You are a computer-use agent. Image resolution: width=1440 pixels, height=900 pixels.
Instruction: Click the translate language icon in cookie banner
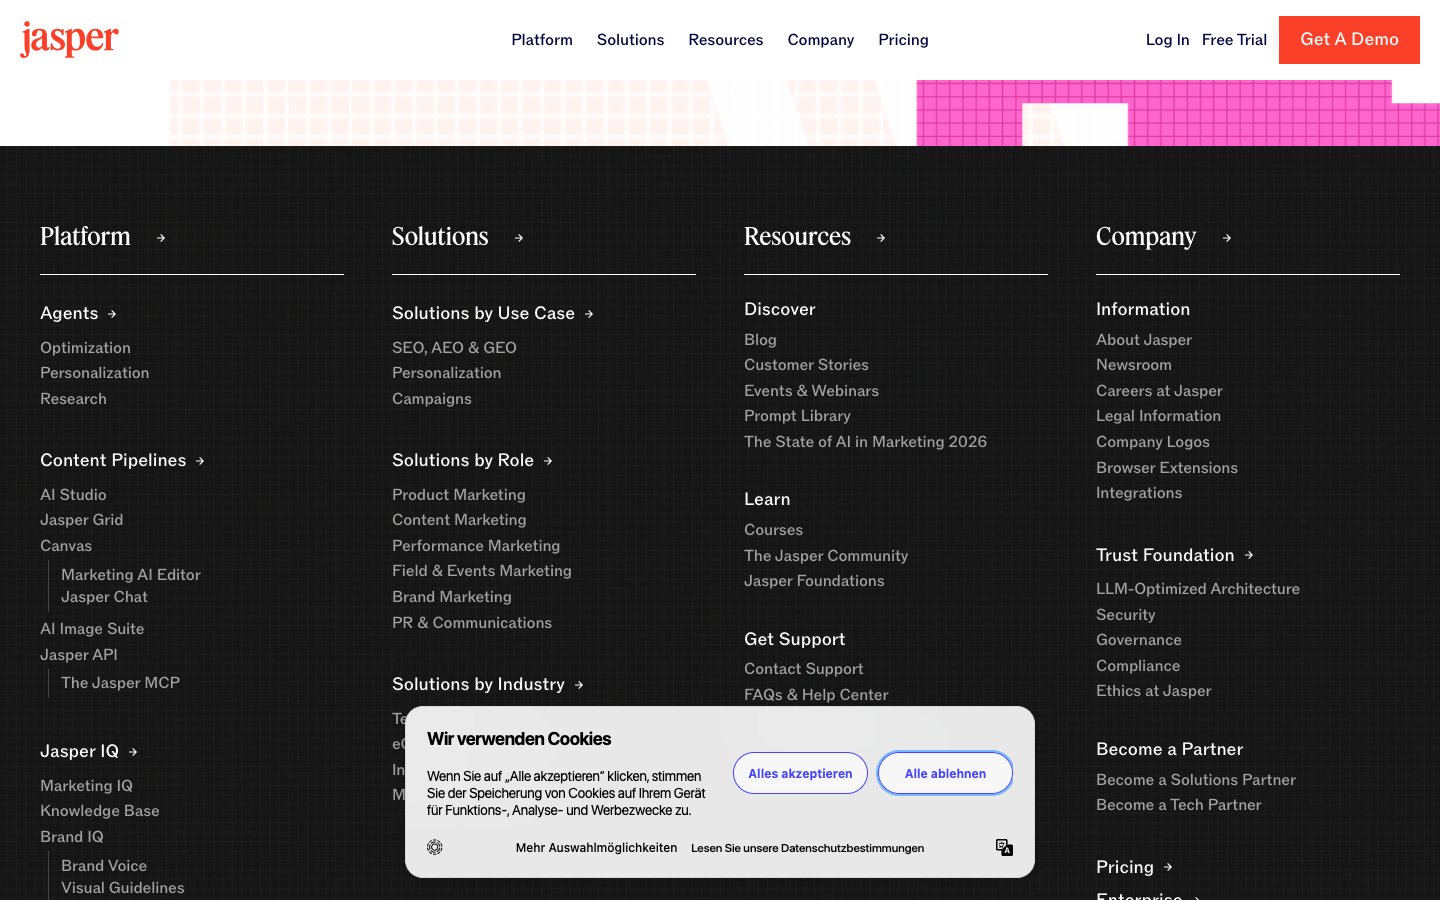tap(1004, 847)
